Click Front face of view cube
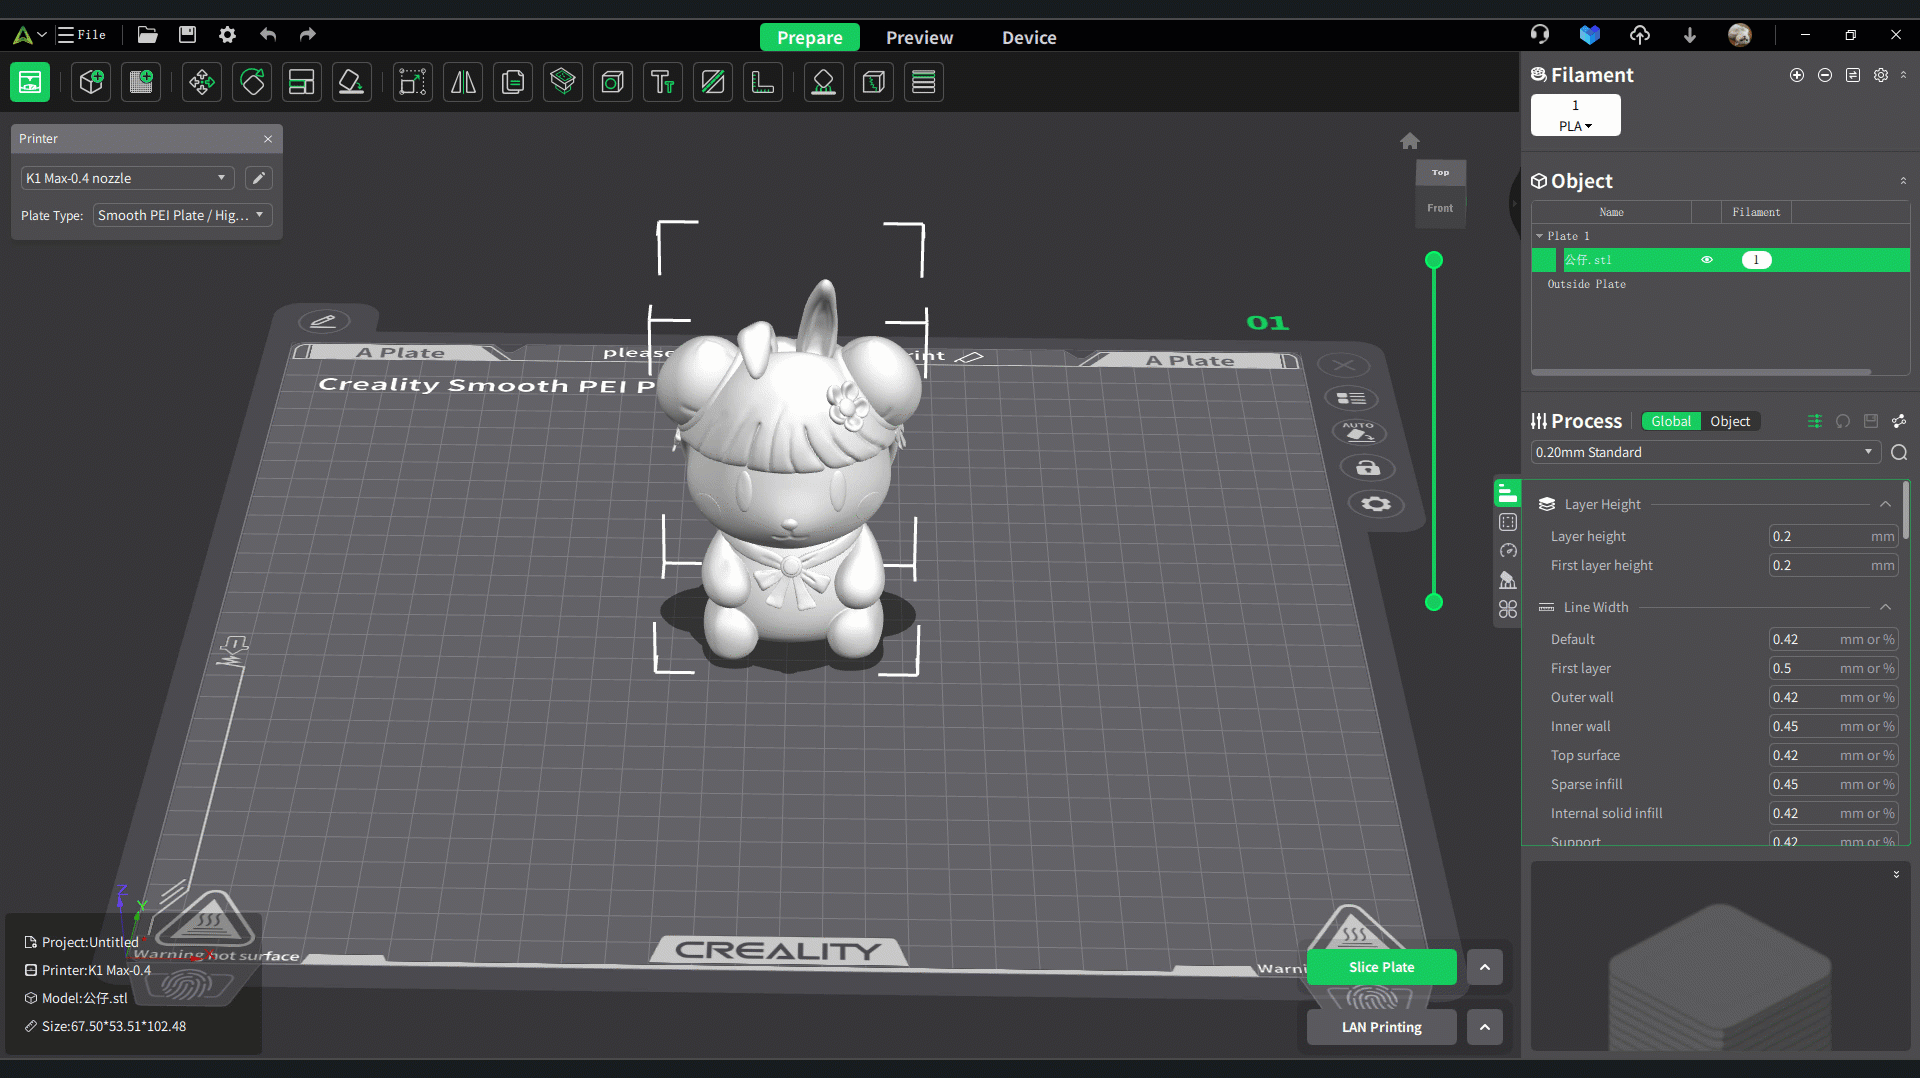 [1440, 208]
